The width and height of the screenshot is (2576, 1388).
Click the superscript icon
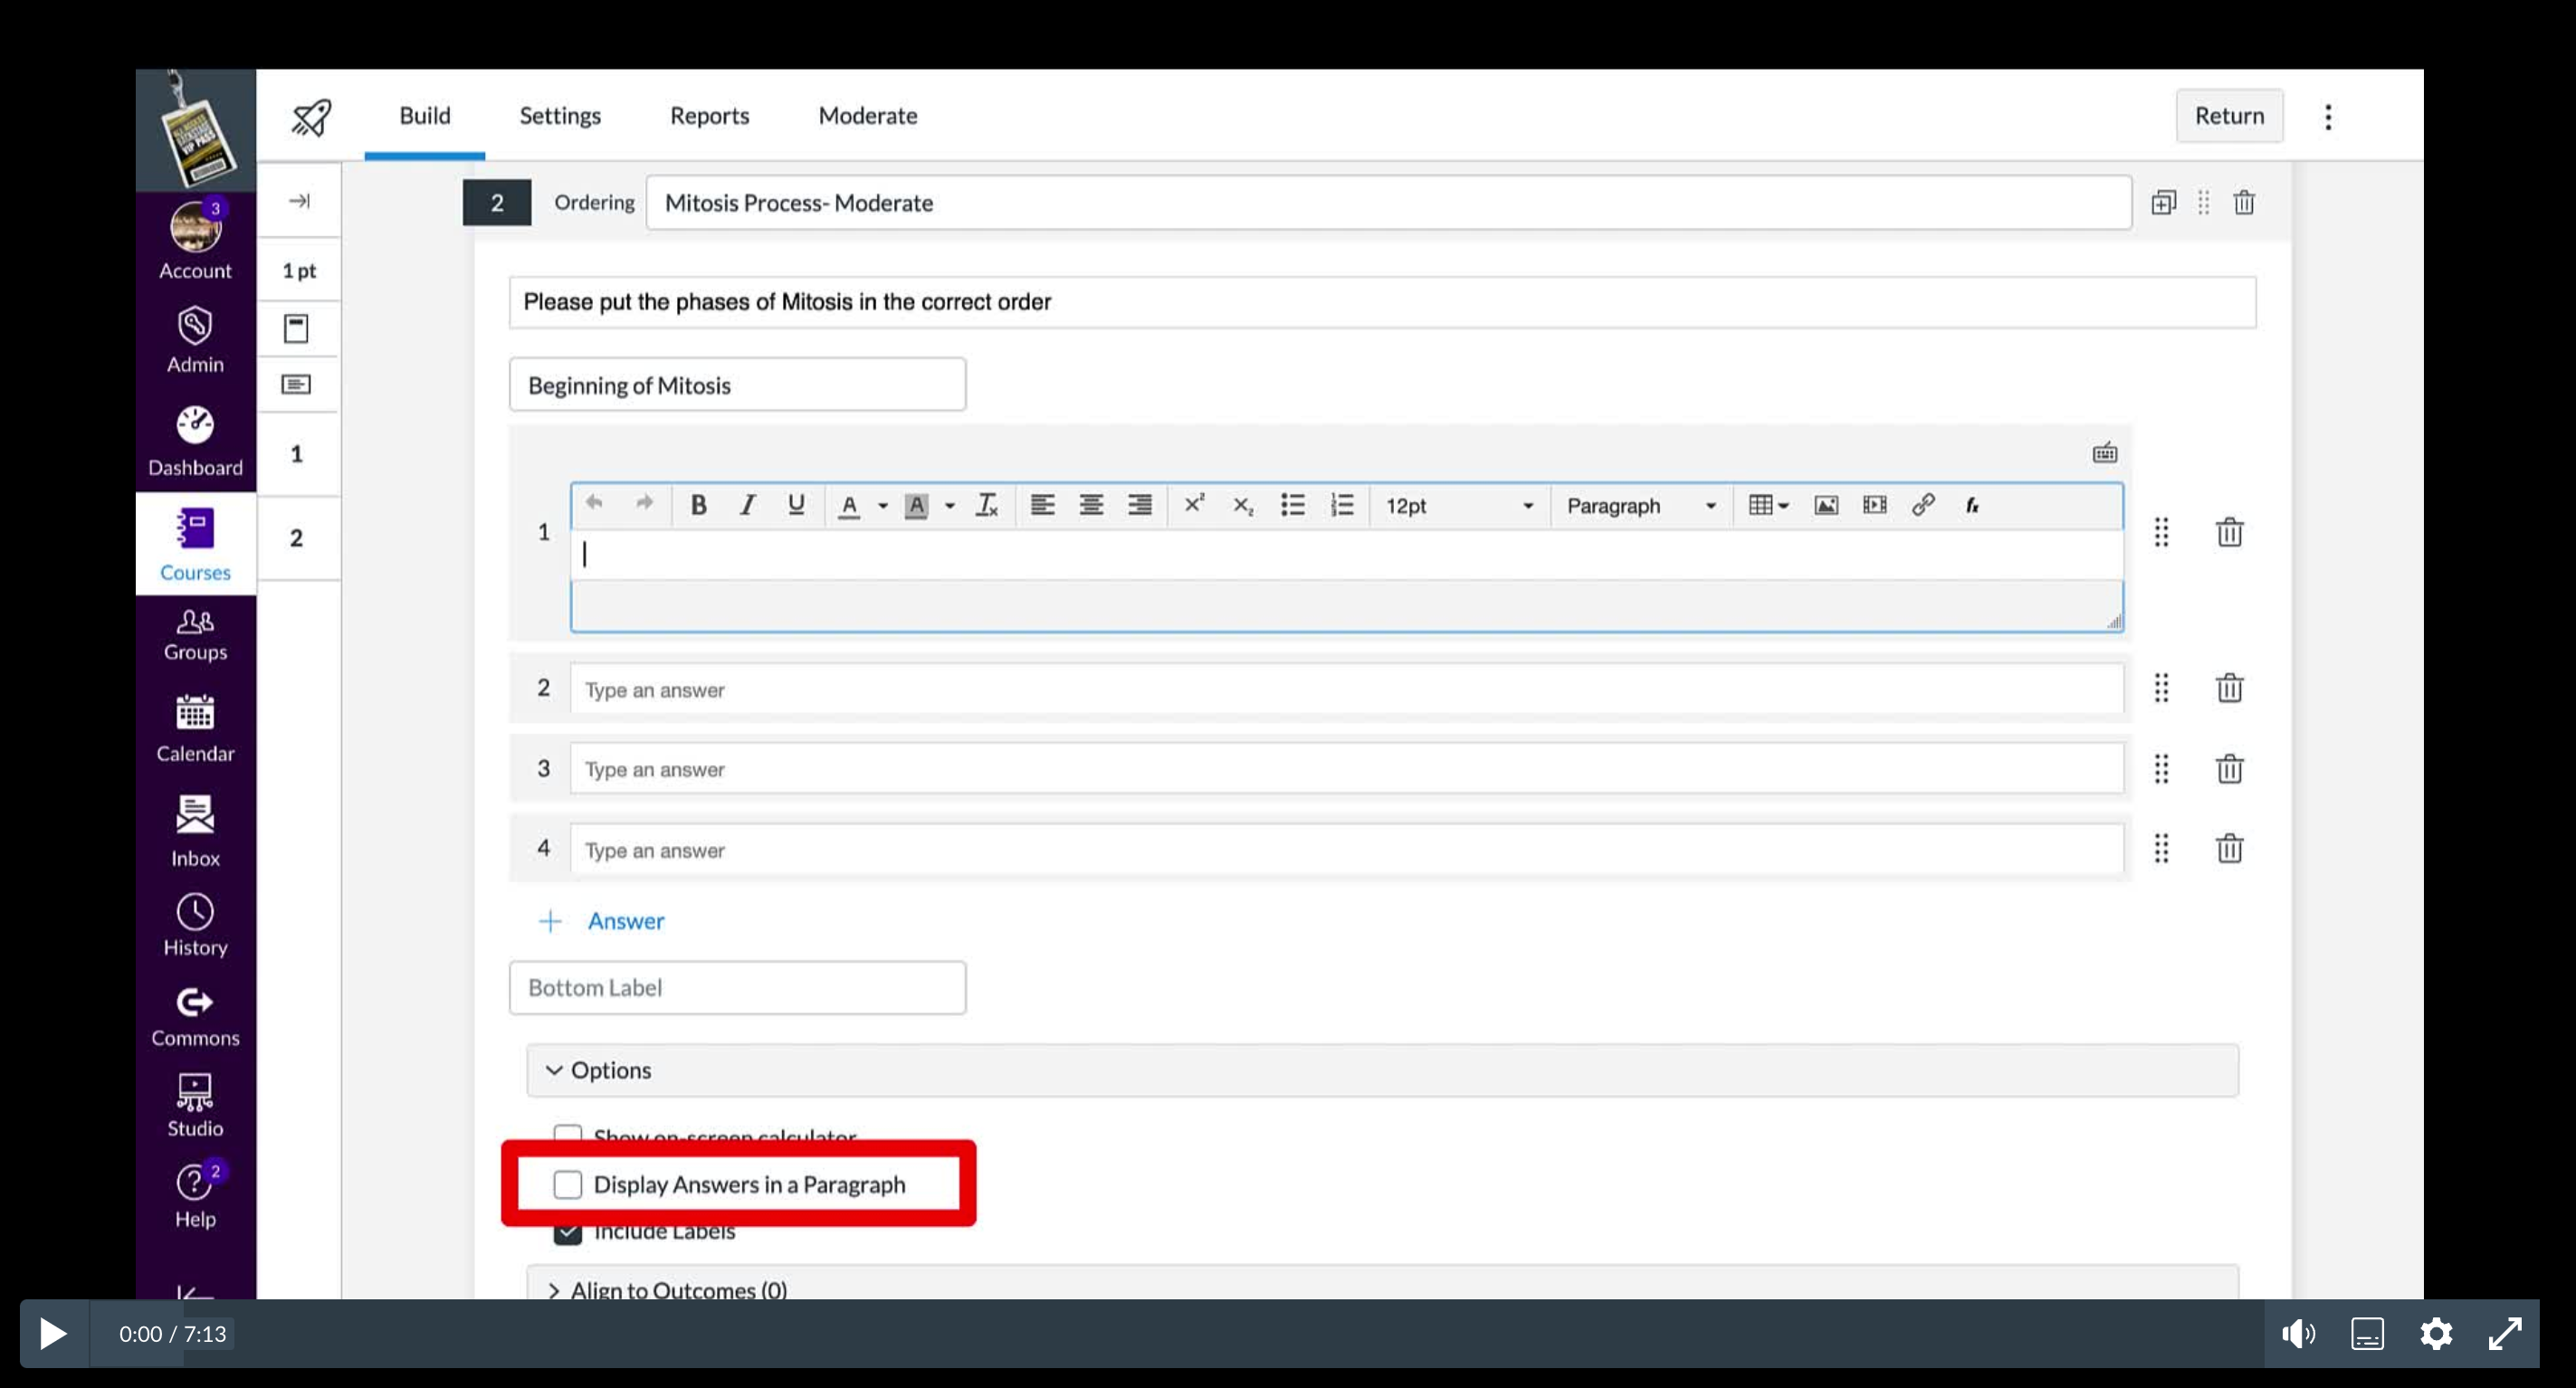(1193, 505)
